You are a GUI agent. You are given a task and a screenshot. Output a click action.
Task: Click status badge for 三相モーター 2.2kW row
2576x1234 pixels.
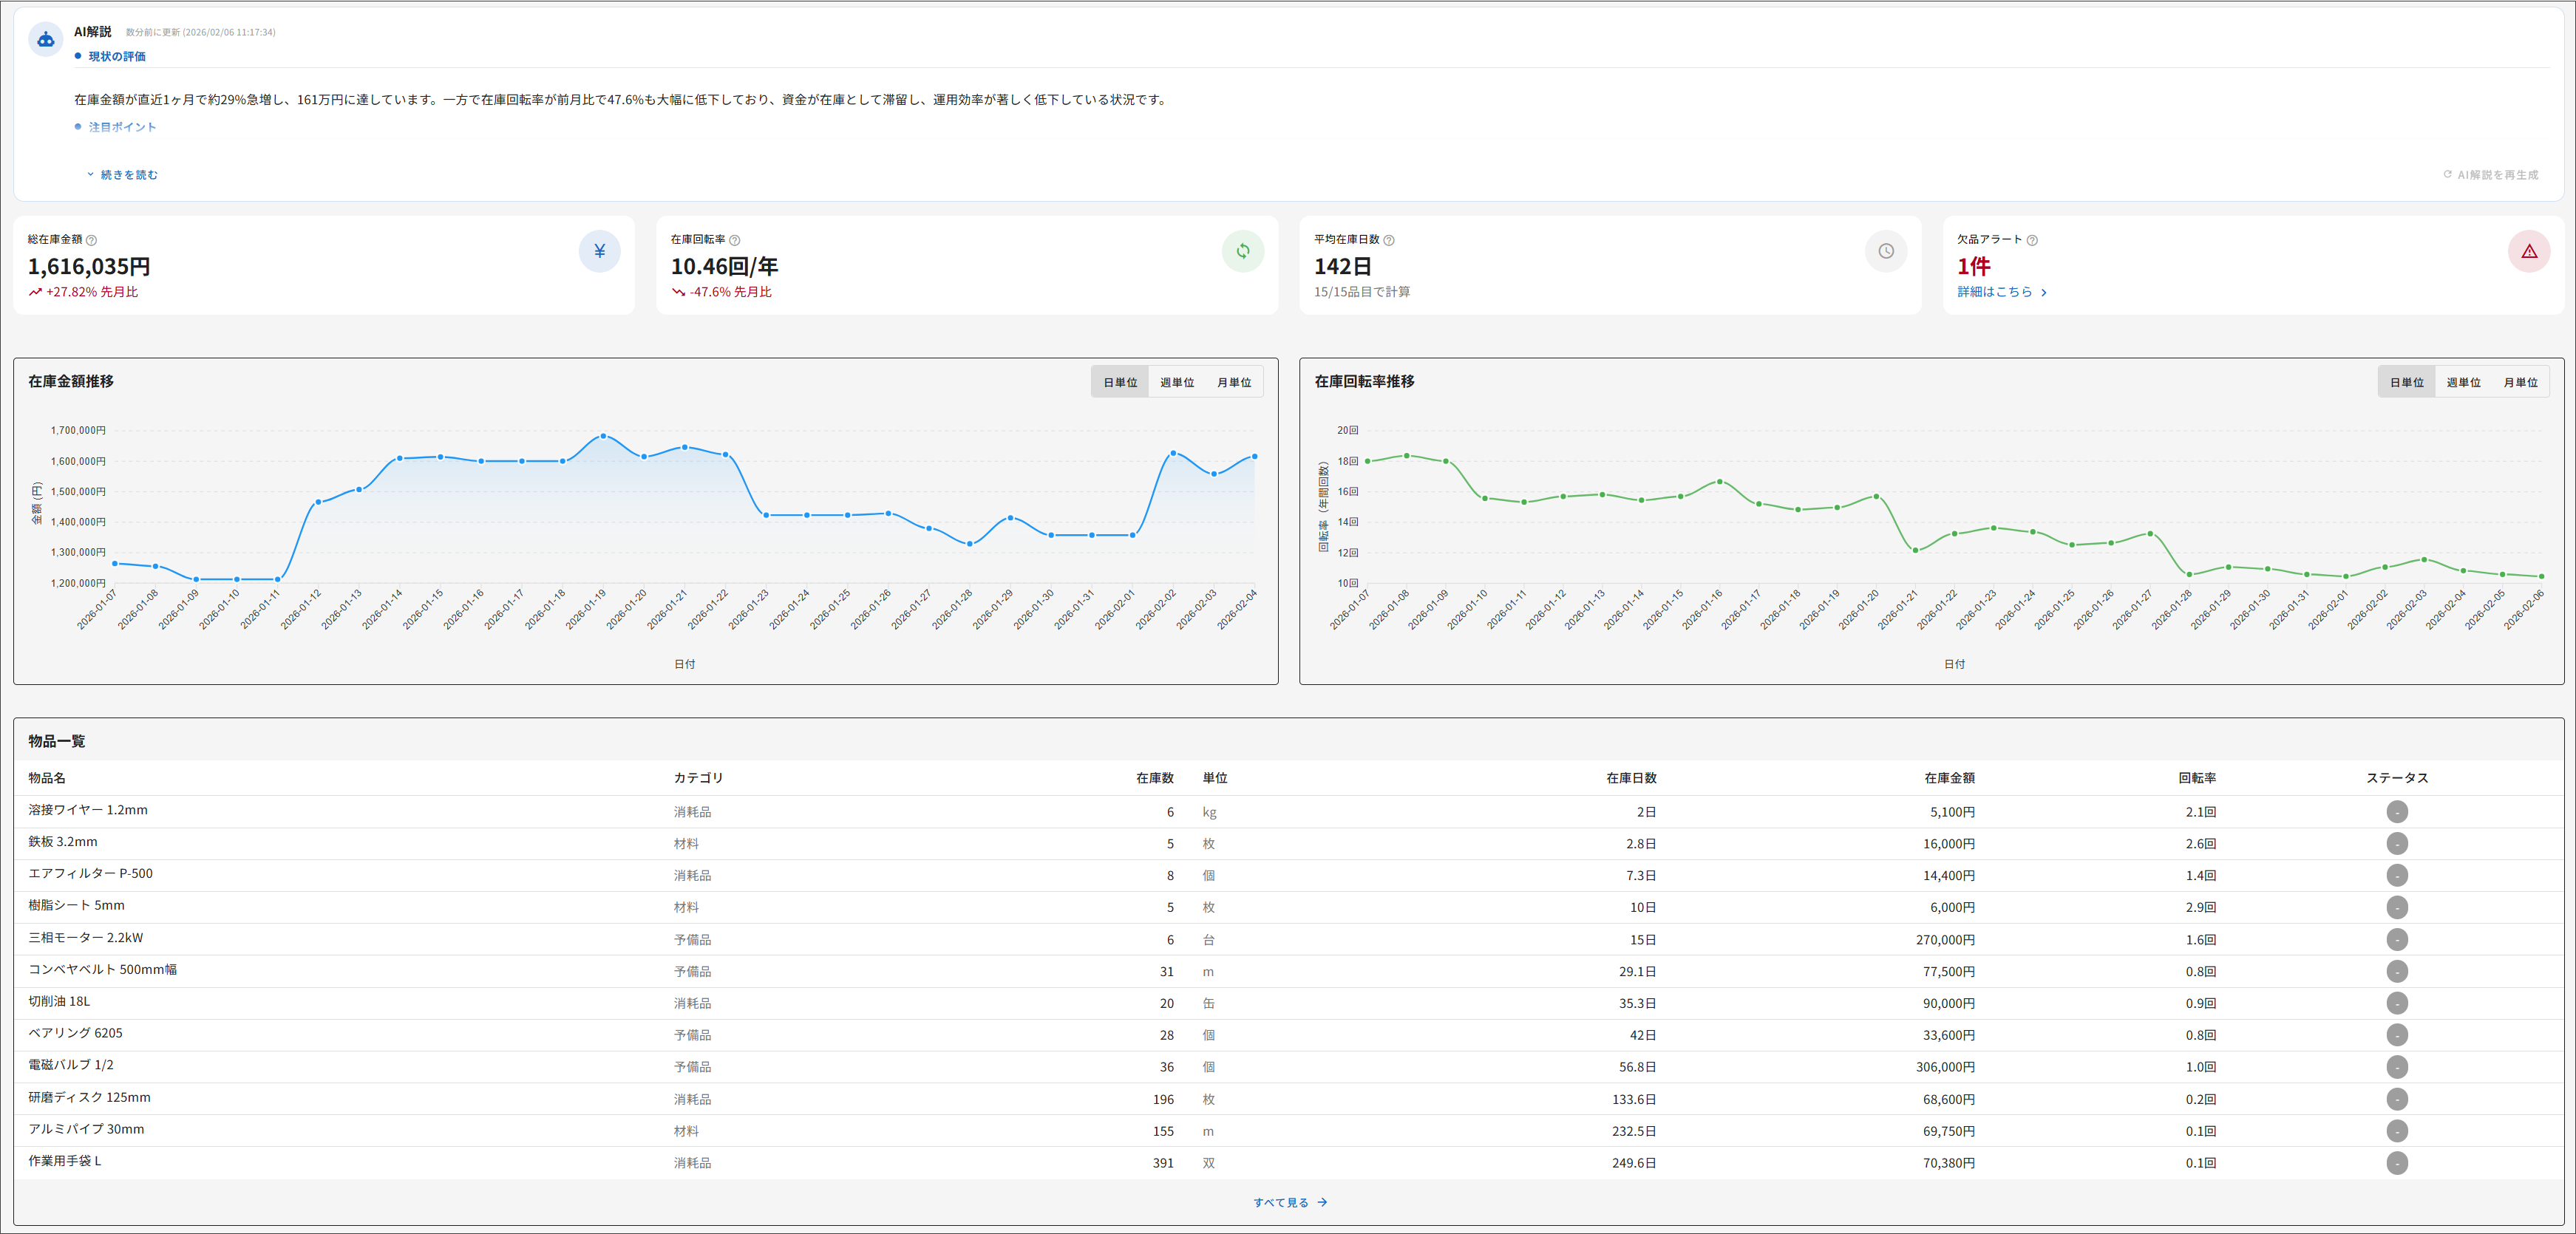click(2397, 940)
